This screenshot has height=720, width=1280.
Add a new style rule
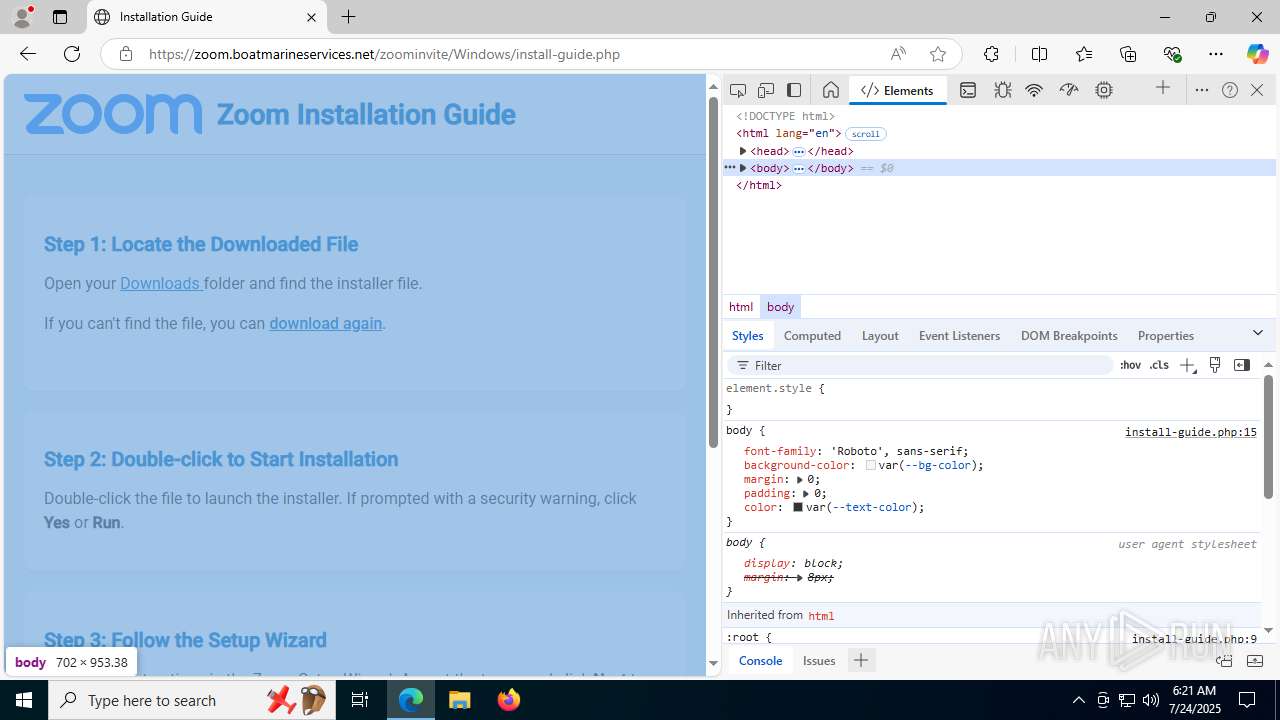coord(1187,365)
